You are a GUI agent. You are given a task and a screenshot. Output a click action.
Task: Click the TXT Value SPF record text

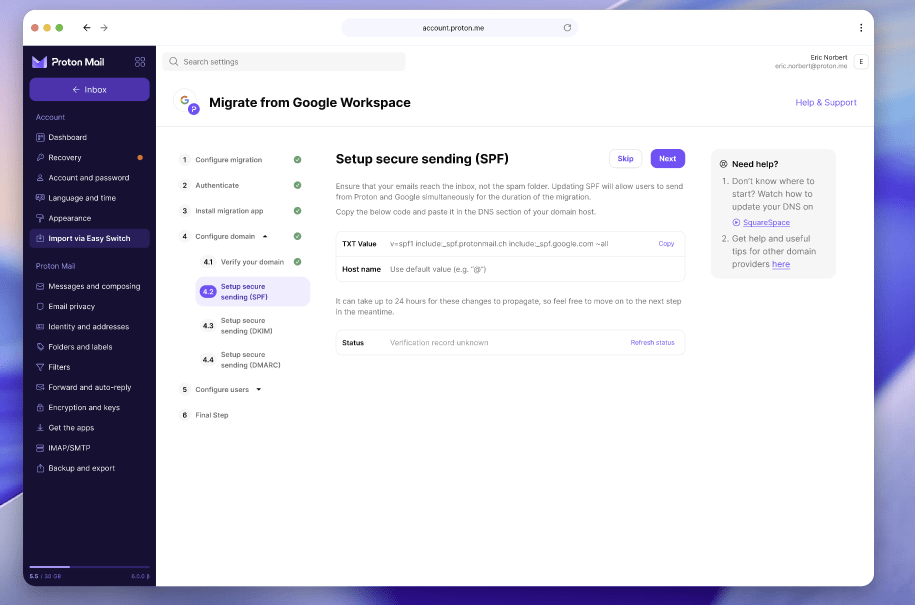coord(499,244)
